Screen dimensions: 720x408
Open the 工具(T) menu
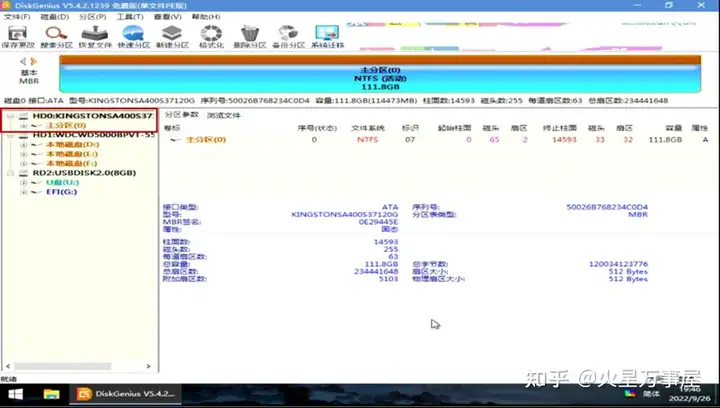pyautogui.click(x=130, y=17)
